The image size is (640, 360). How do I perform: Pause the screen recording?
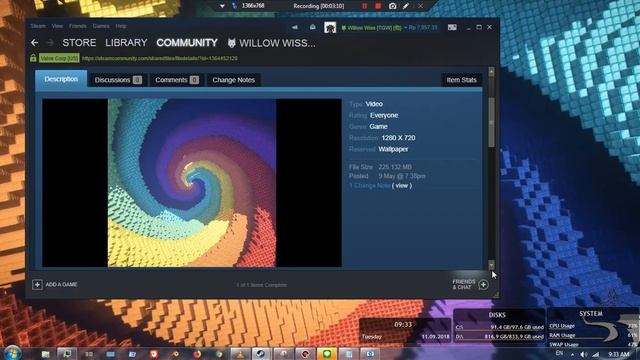[x=364, y=6]
